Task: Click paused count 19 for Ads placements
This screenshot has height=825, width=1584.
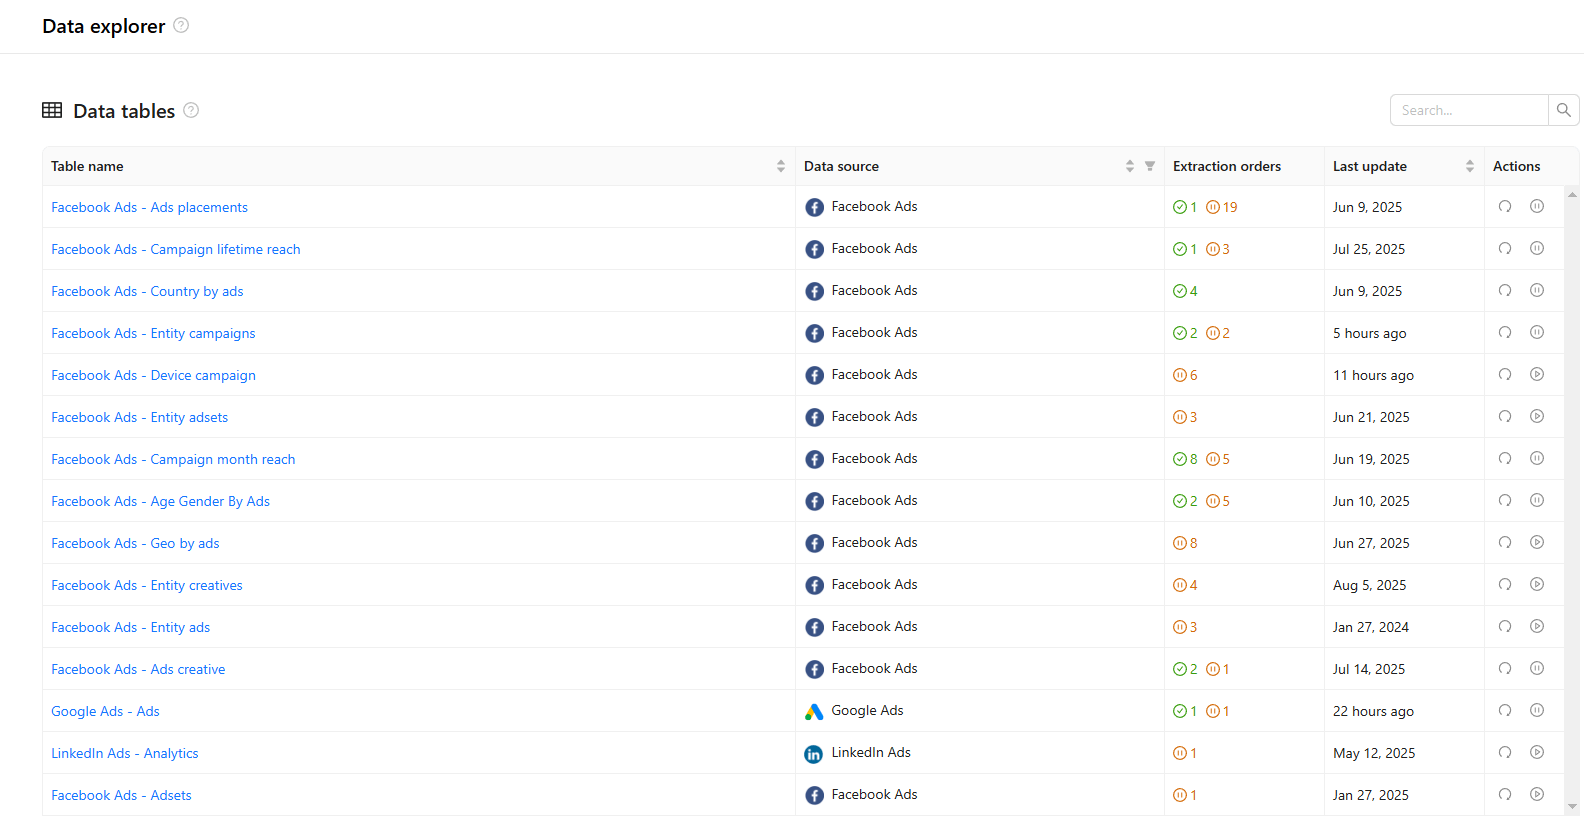Action: [1222, 207]
